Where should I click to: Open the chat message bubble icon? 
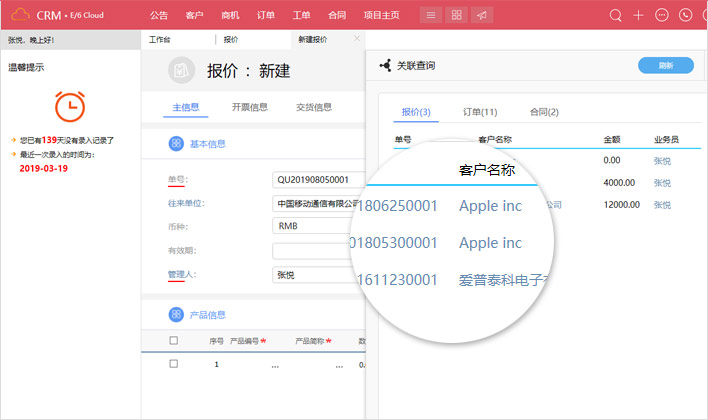(x=661, y=15)
